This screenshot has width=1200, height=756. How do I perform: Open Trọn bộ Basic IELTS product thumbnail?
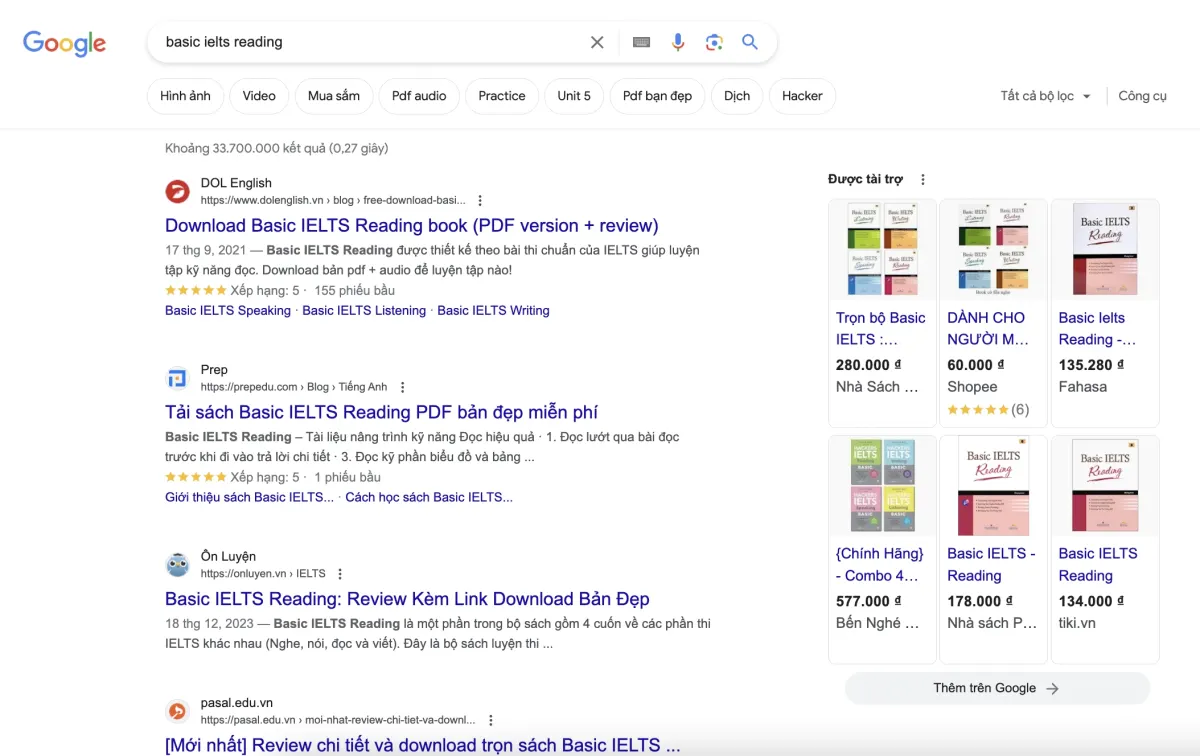coord(882,249)
